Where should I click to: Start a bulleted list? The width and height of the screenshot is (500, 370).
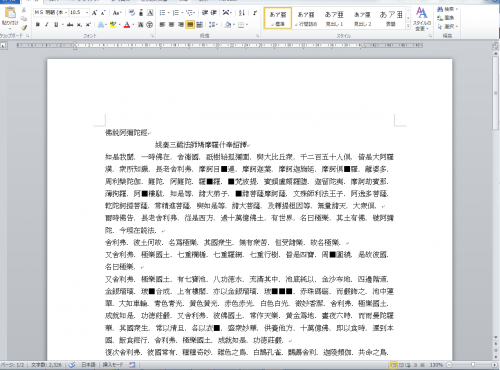(162, 13)
